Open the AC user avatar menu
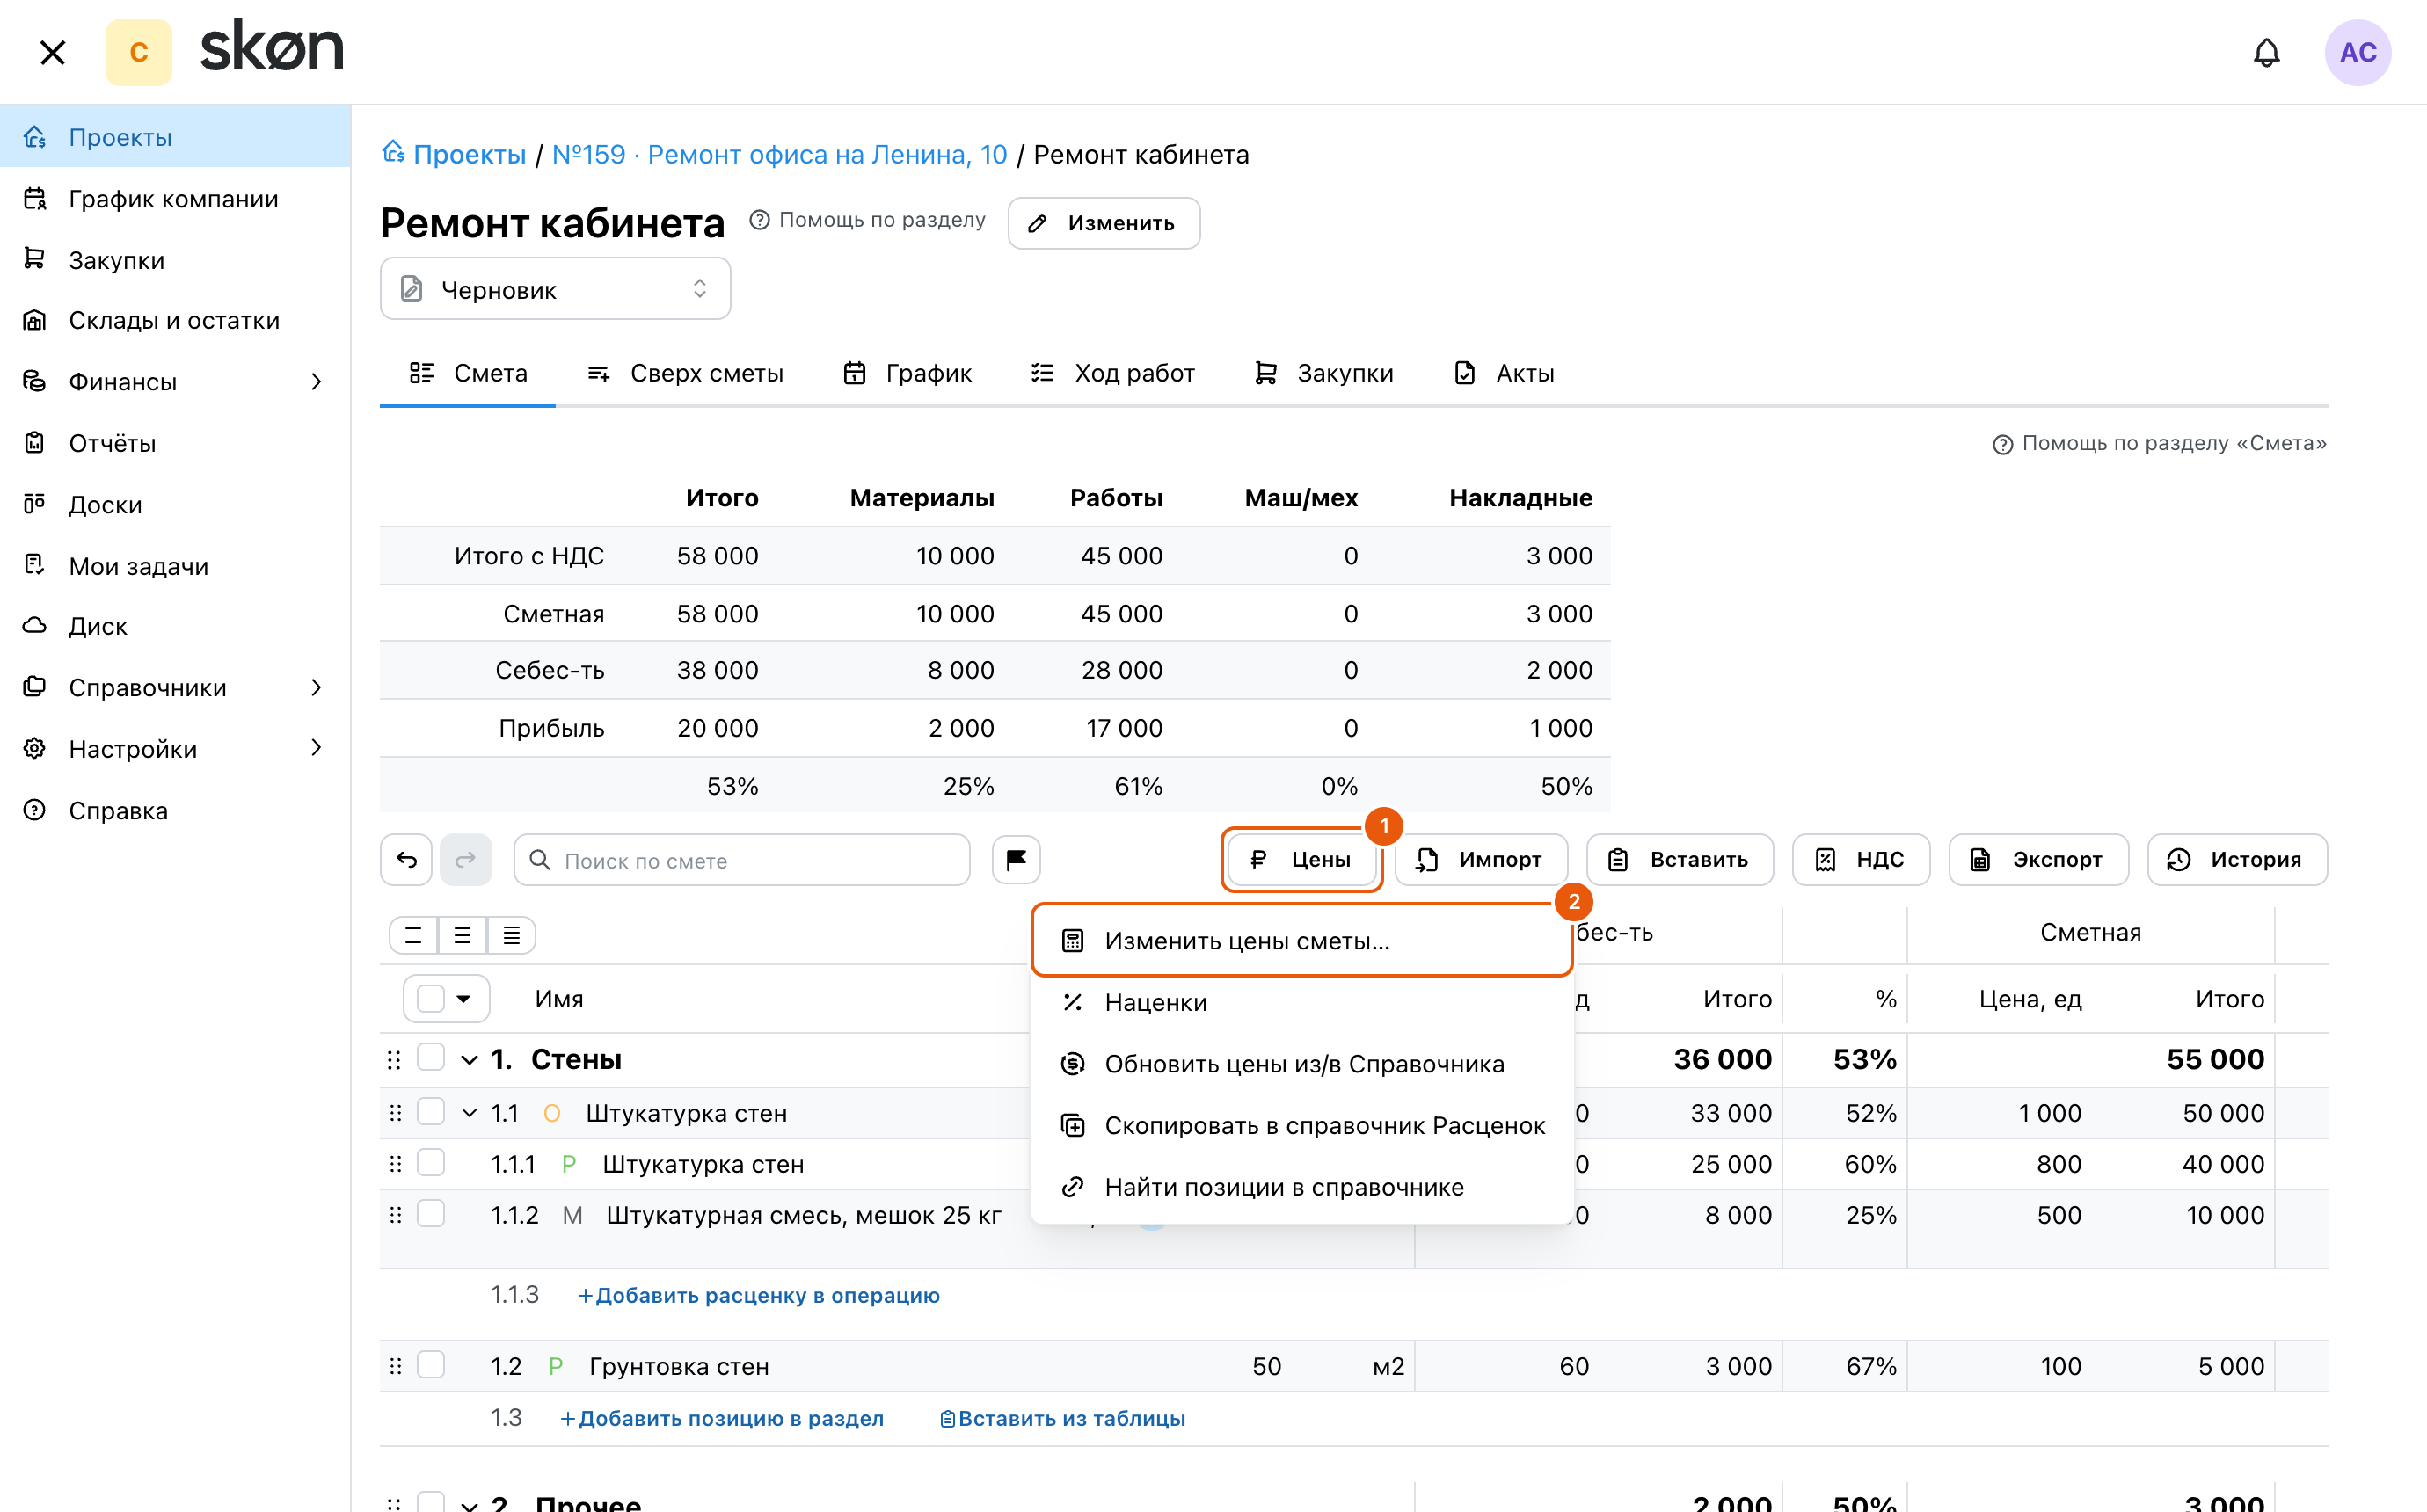The image size is (2427, 1512). pyautogui.click(x=2357, y=52)
